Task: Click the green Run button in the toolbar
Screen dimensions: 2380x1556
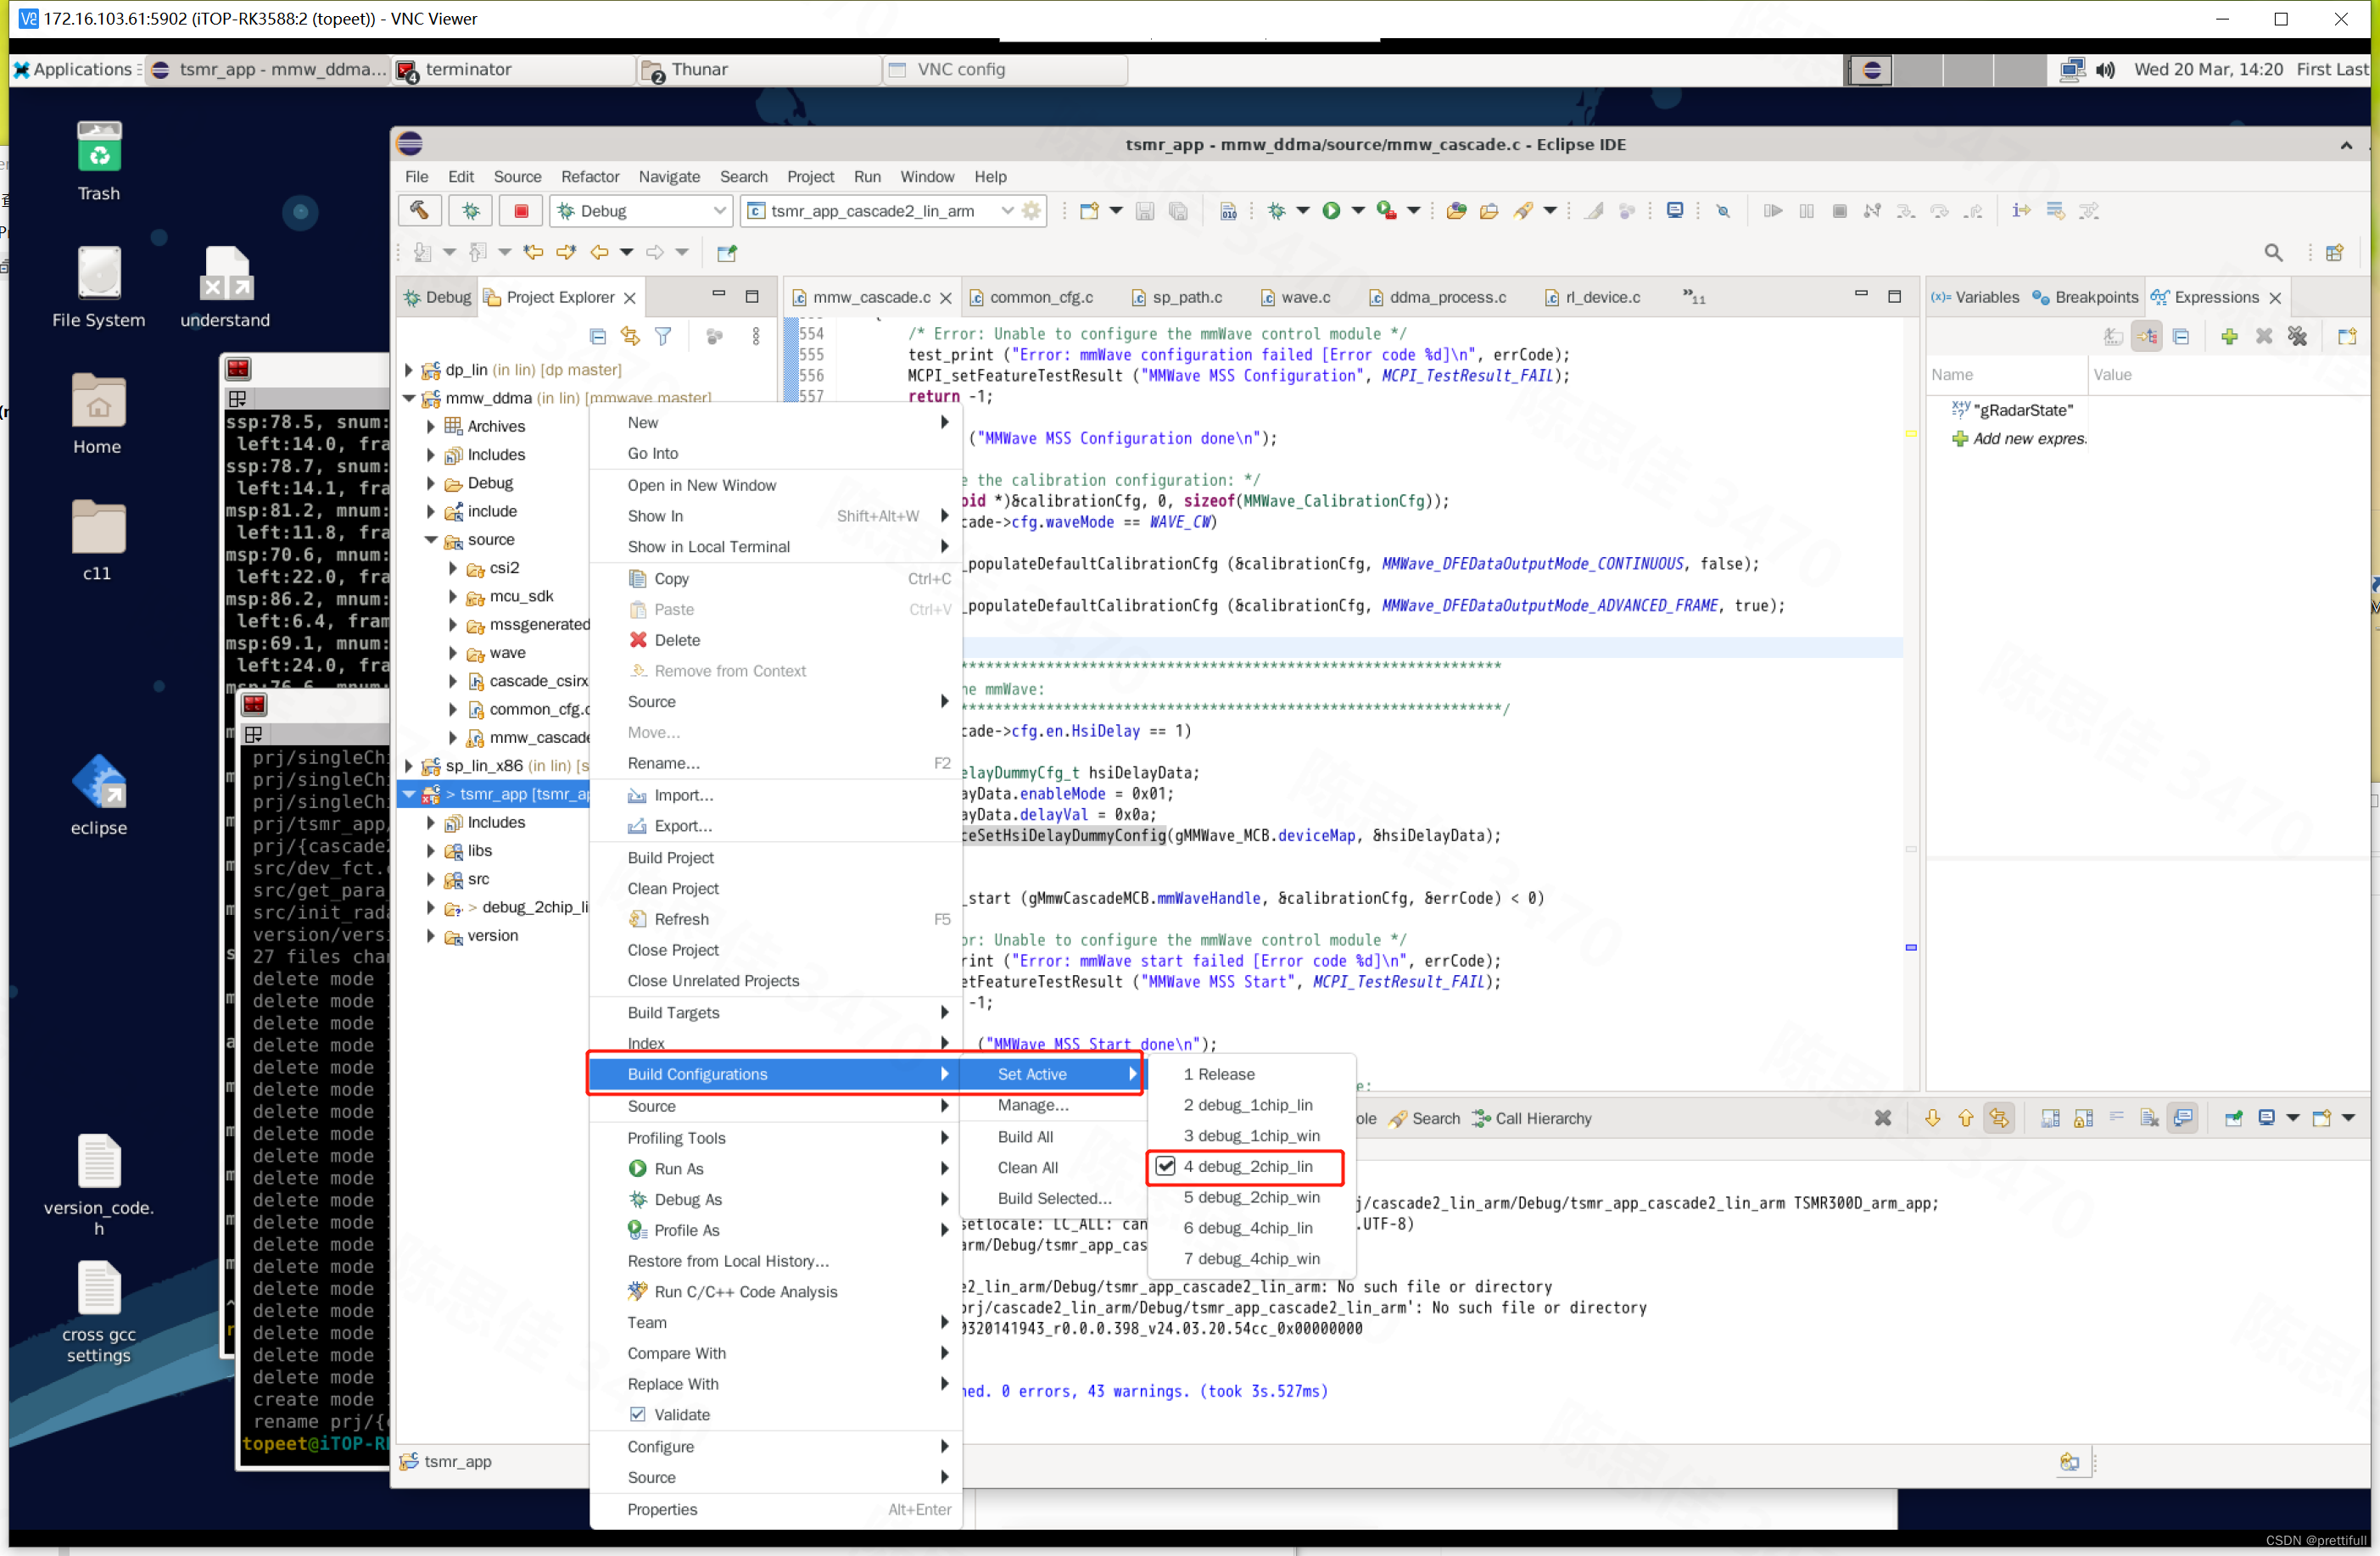Action: coord(1331,211)
